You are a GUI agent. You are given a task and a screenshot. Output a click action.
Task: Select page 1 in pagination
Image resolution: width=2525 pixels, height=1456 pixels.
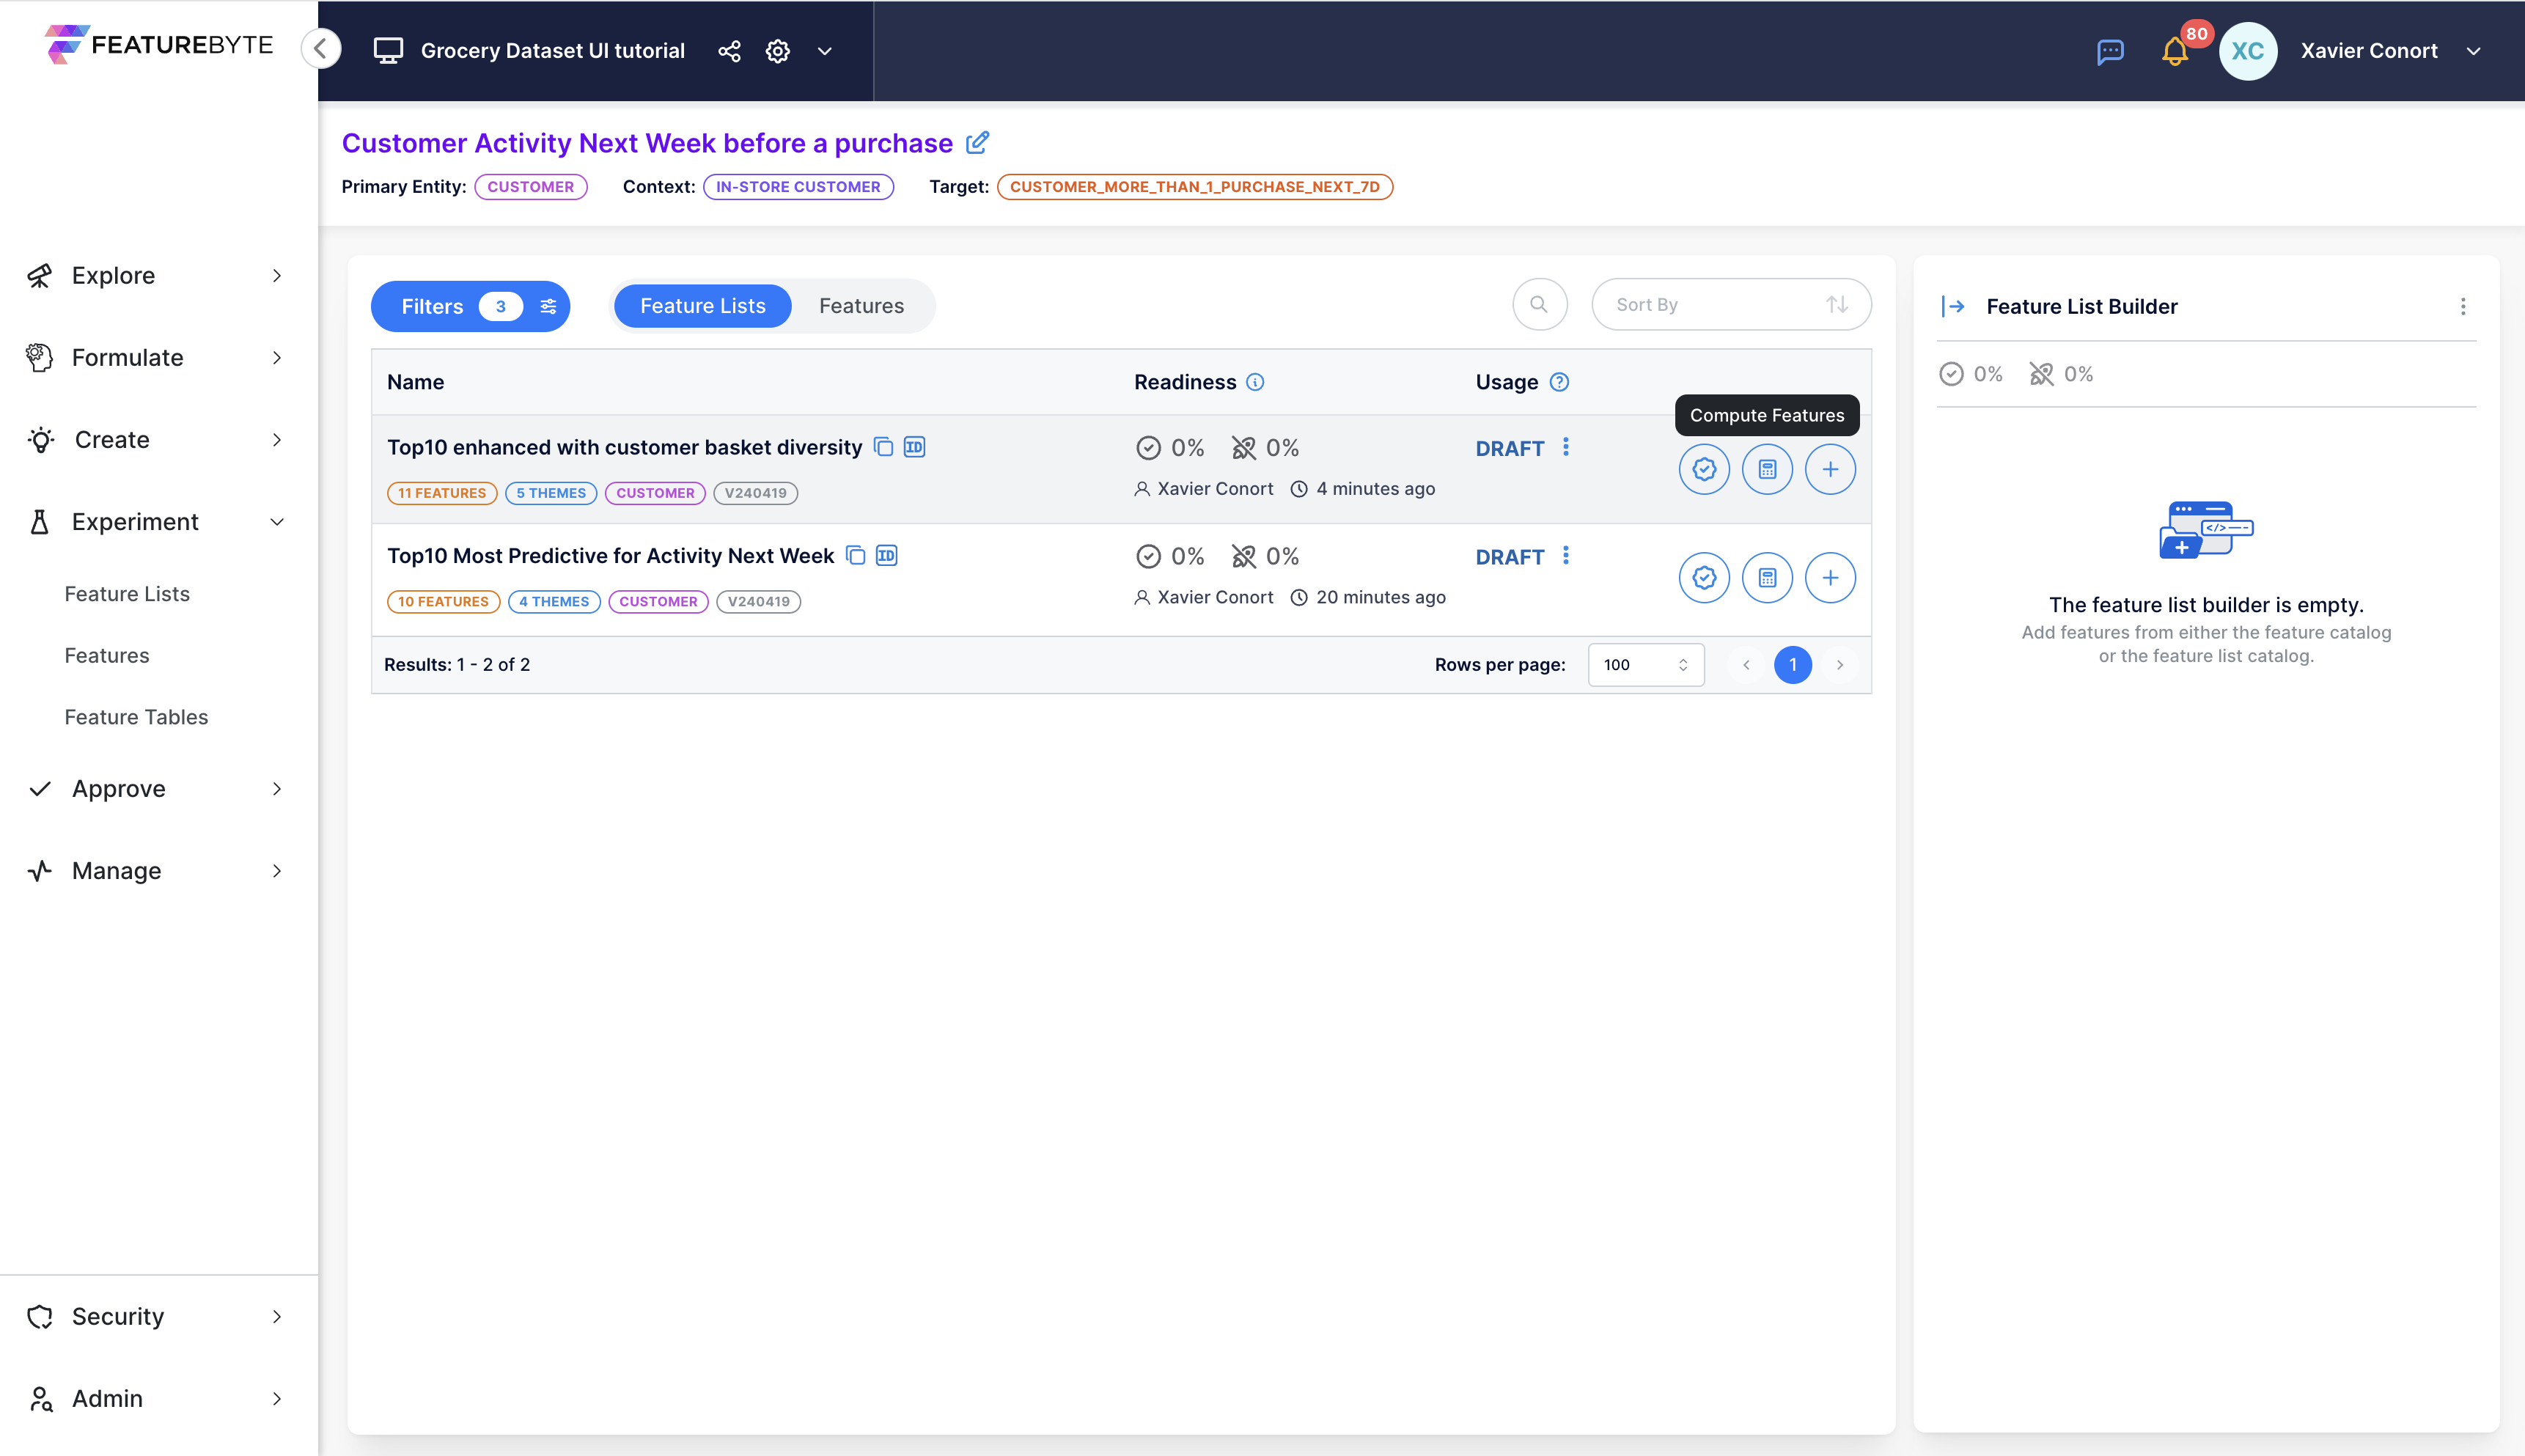point(1792,665)
